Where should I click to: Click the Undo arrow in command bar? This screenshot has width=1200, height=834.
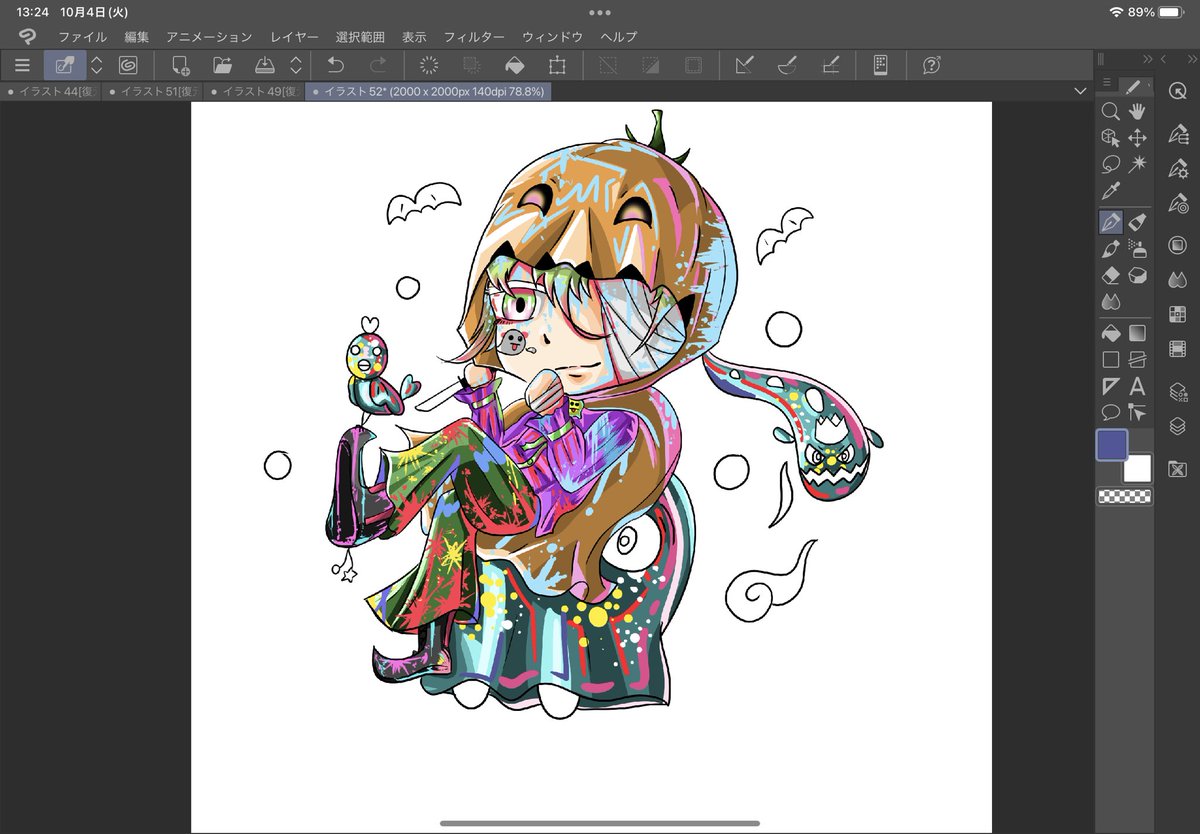pyautogui.click(x=336, y=65)
